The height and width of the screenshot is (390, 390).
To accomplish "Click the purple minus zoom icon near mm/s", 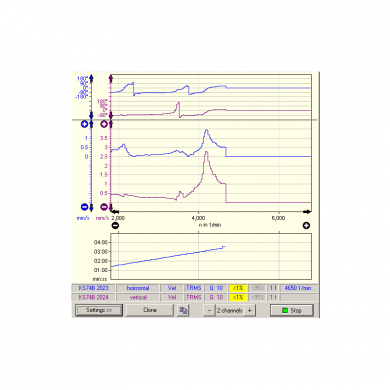I will point(104,207).
